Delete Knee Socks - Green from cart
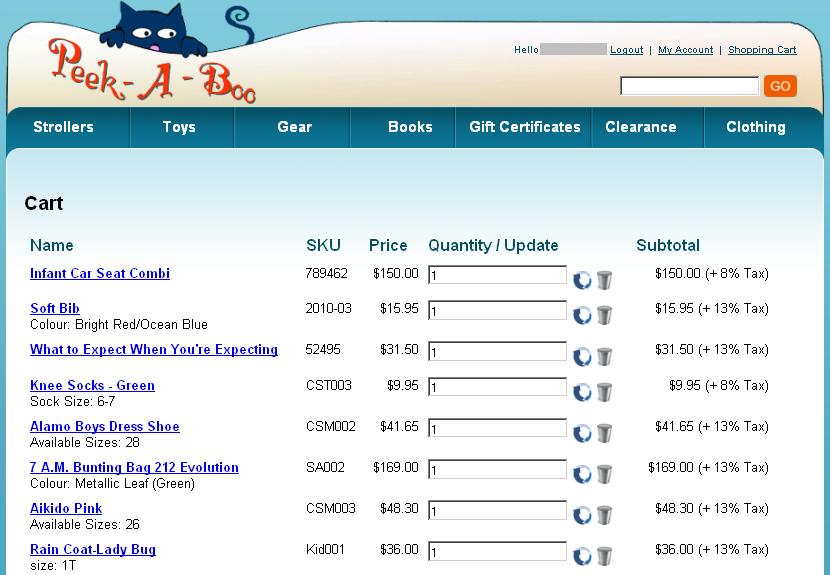This screenshot has height=575, width=830. point(605,392)
